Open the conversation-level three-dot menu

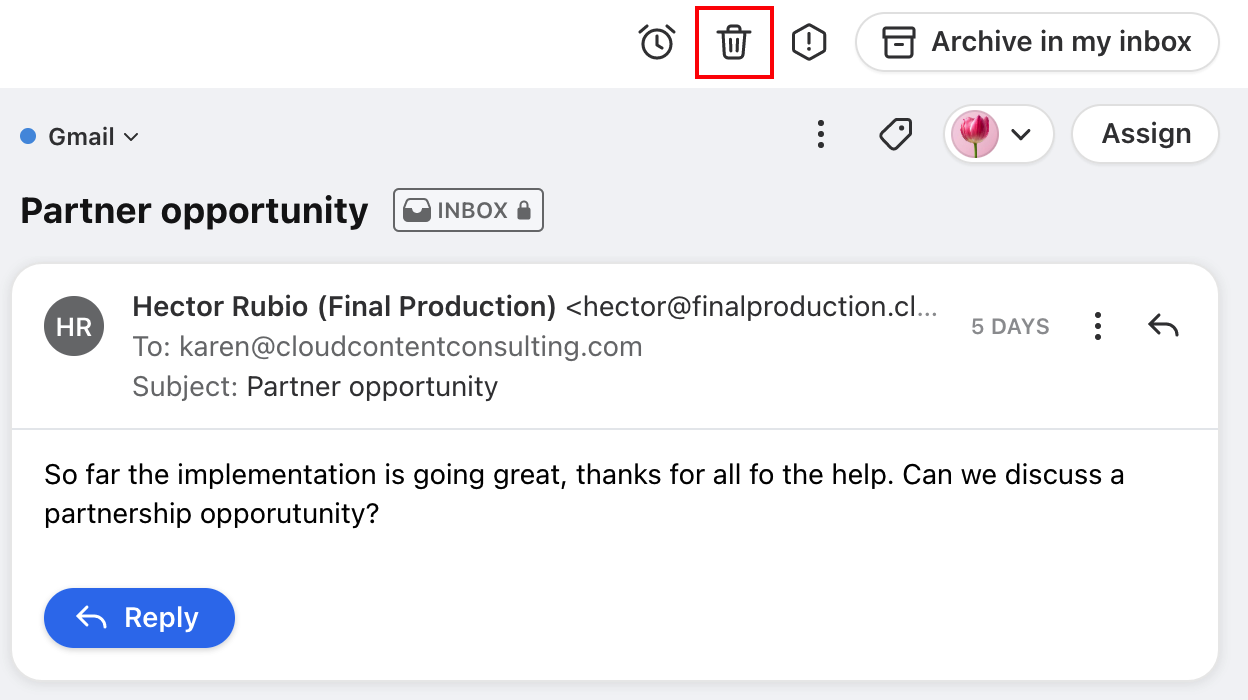[x=820, y=134]
